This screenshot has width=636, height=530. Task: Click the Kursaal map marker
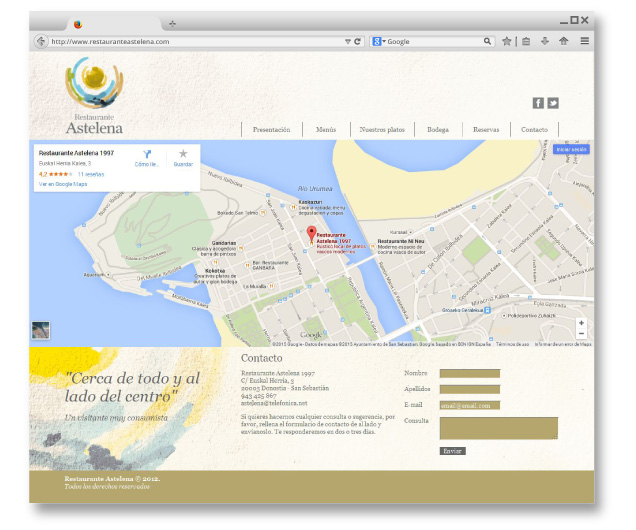411,232
